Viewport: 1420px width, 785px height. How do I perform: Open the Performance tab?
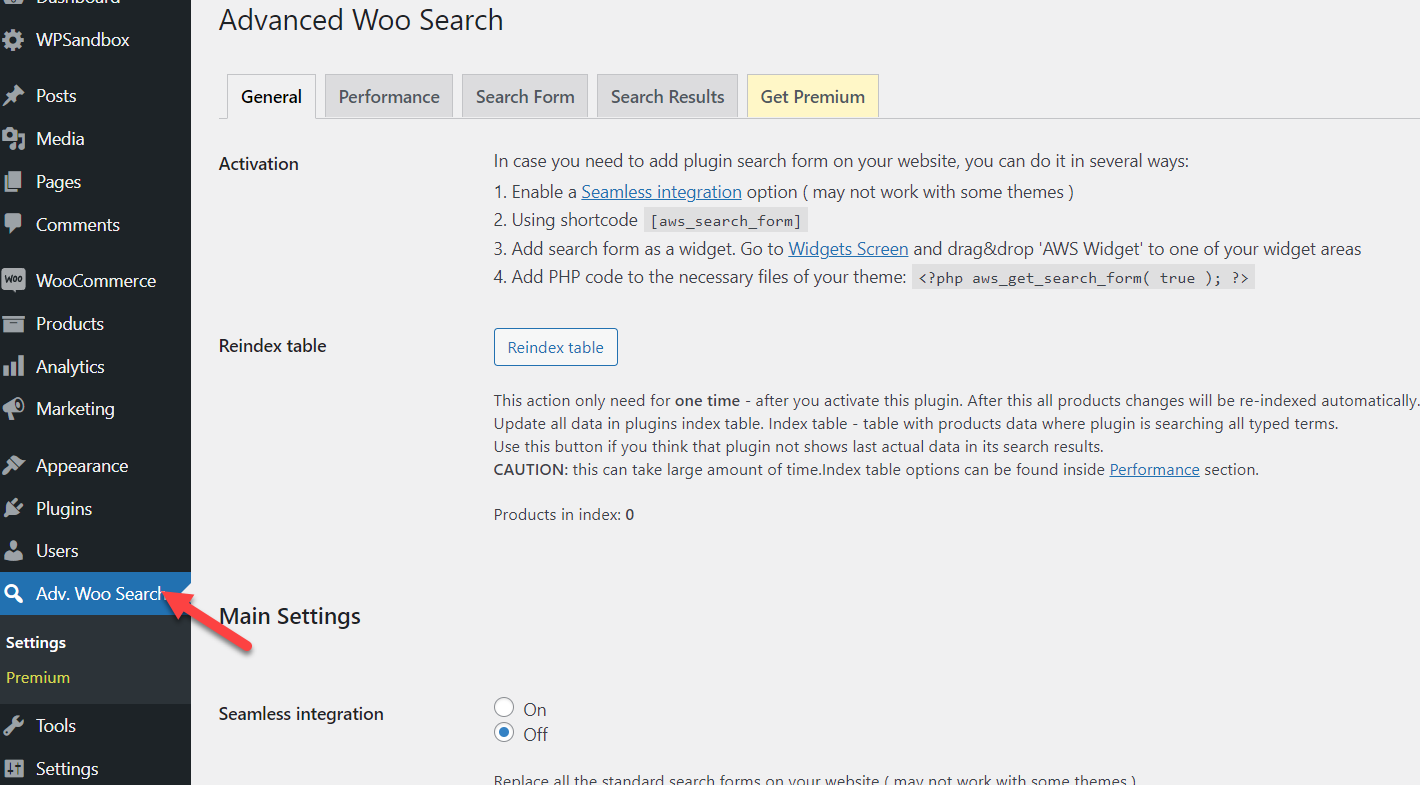pos(389,97)
